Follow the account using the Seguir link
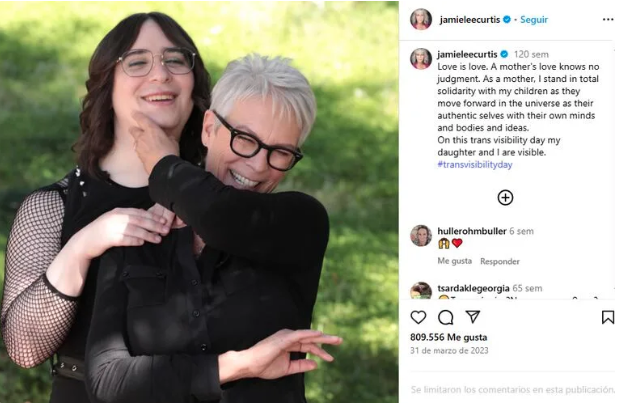The width and height of the screenshot is (632, 405). pyautogui.click(x=534, y=19)
